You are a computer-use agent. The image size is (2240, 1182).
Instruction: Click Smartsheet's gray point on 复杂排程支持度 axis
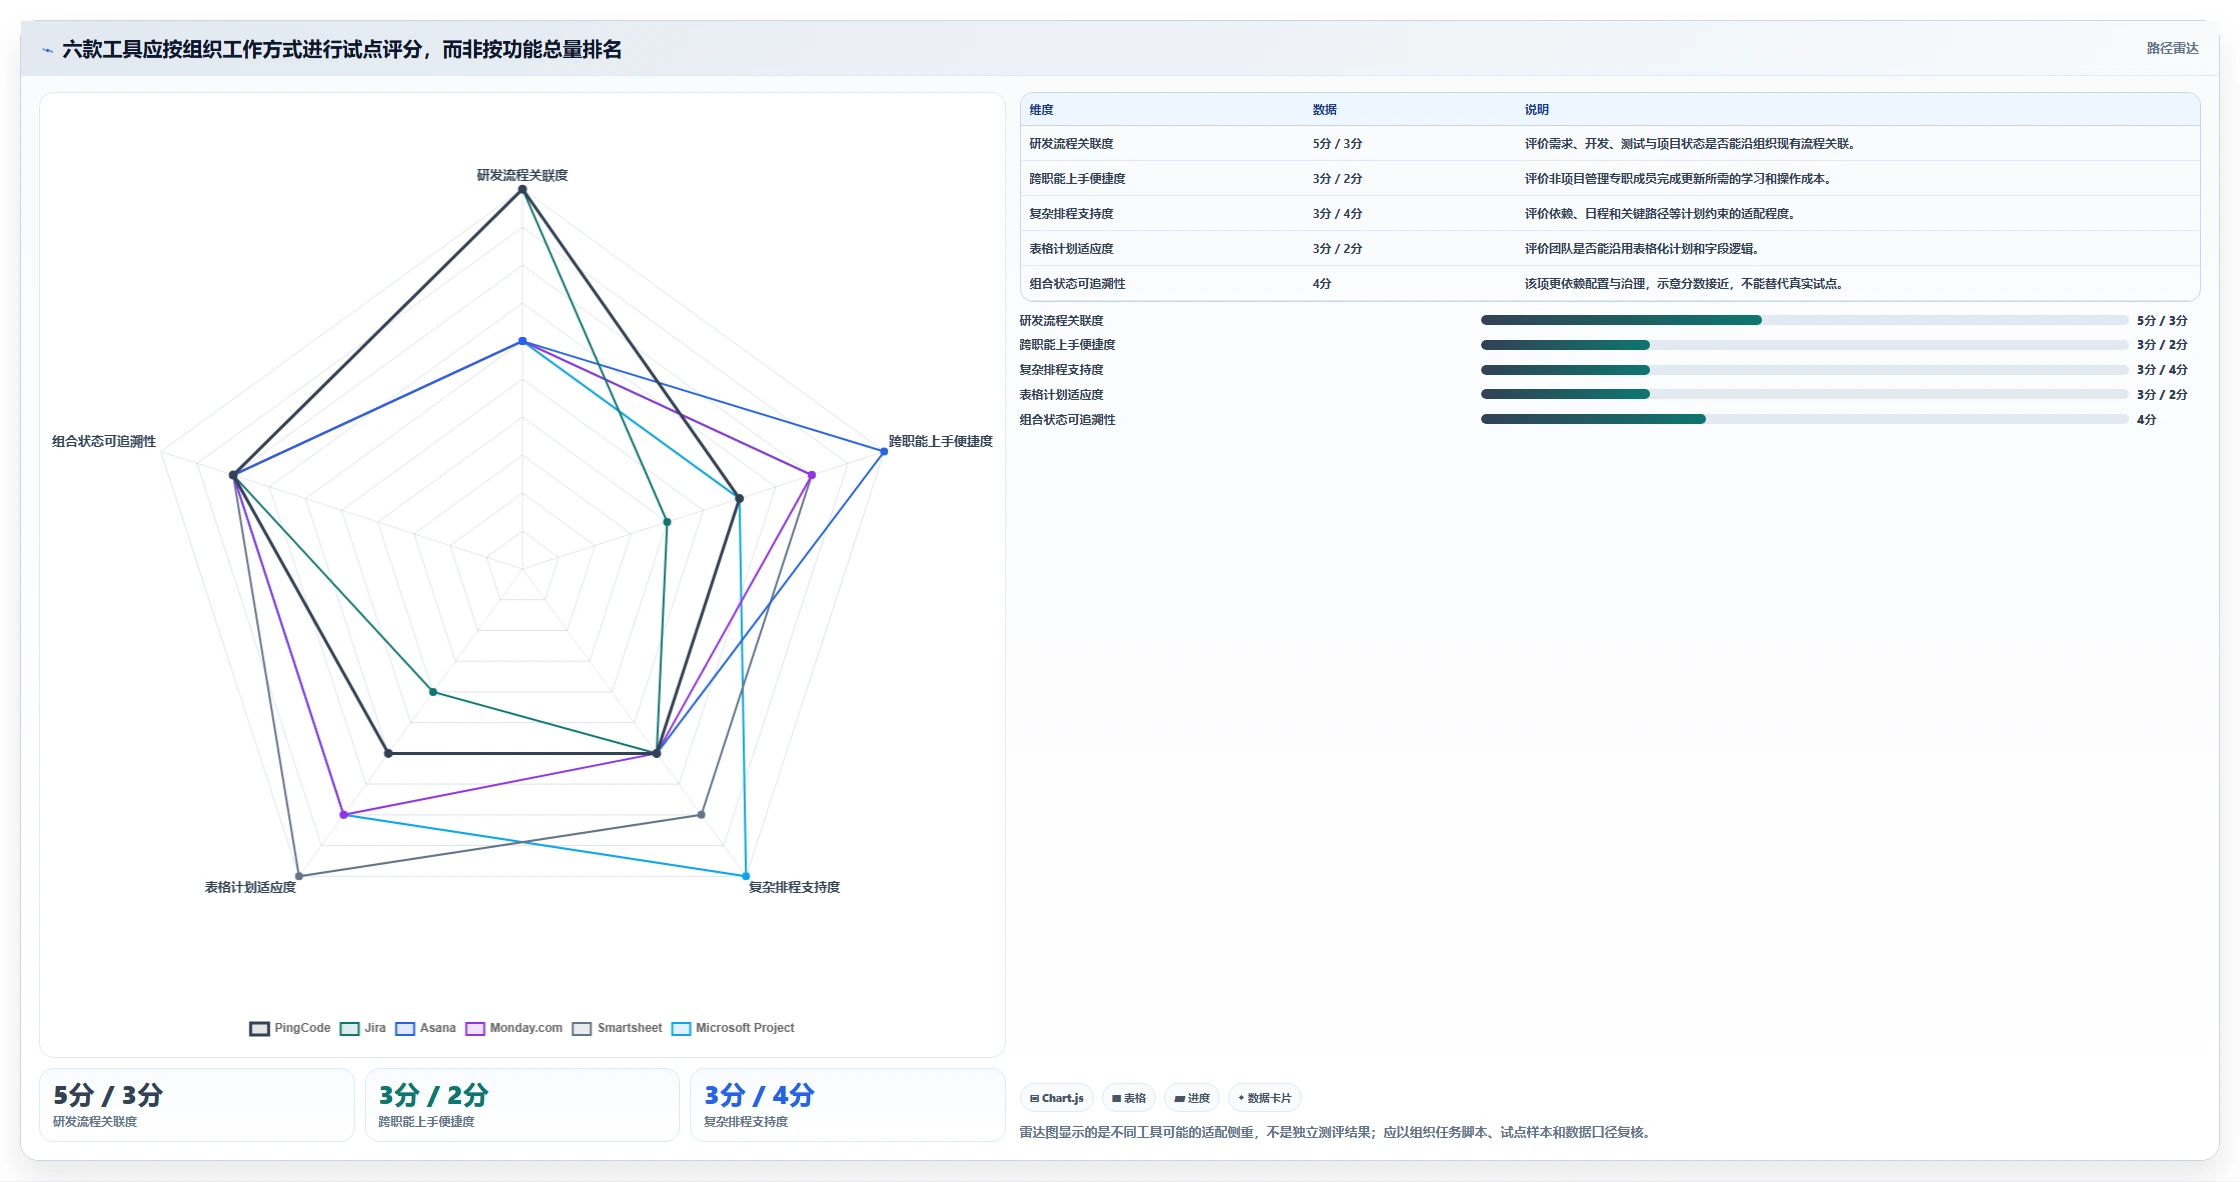701,815
